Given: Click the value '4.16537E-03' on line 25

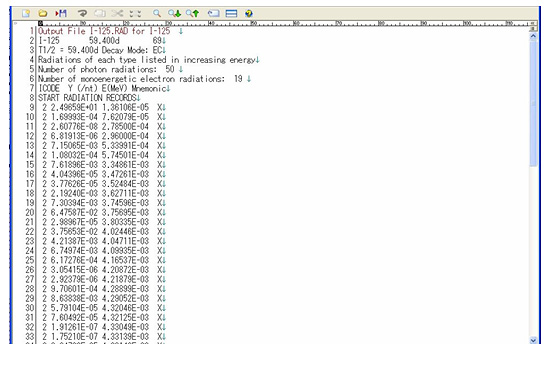Looking at the screenshot, I should coord(125,260).
